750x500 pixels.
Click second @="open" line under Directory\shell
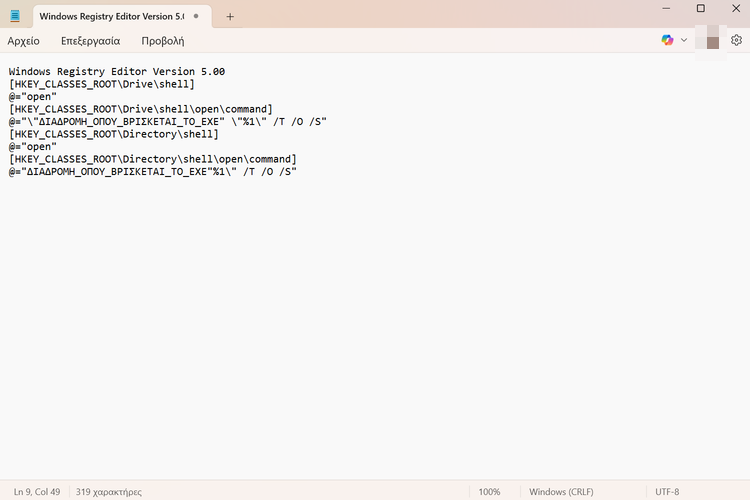tap(33, 147)
